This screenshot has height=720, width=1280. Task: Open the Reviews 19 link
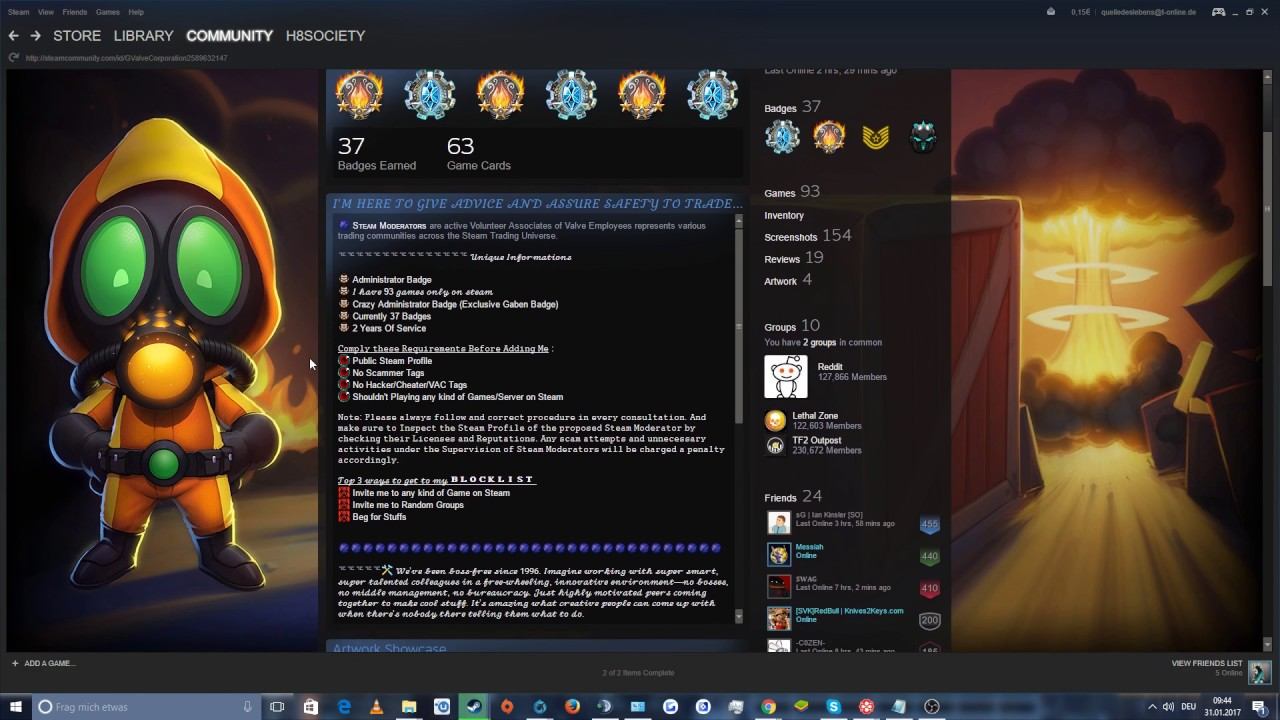coord(794,258)
